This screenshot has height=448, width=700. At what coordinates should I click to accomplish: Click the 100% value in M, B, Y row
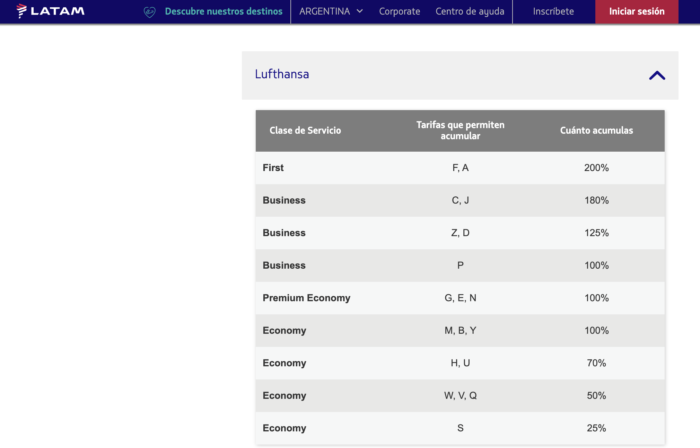point(596,331)
